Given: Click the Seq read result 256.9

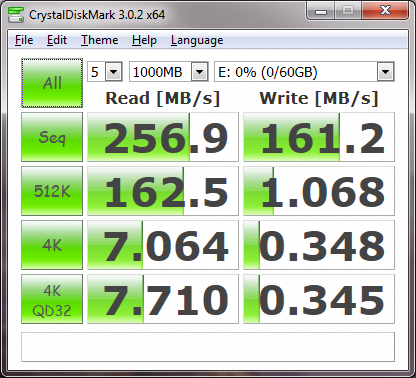Looking at the screenshot, I should click(163, 137).
